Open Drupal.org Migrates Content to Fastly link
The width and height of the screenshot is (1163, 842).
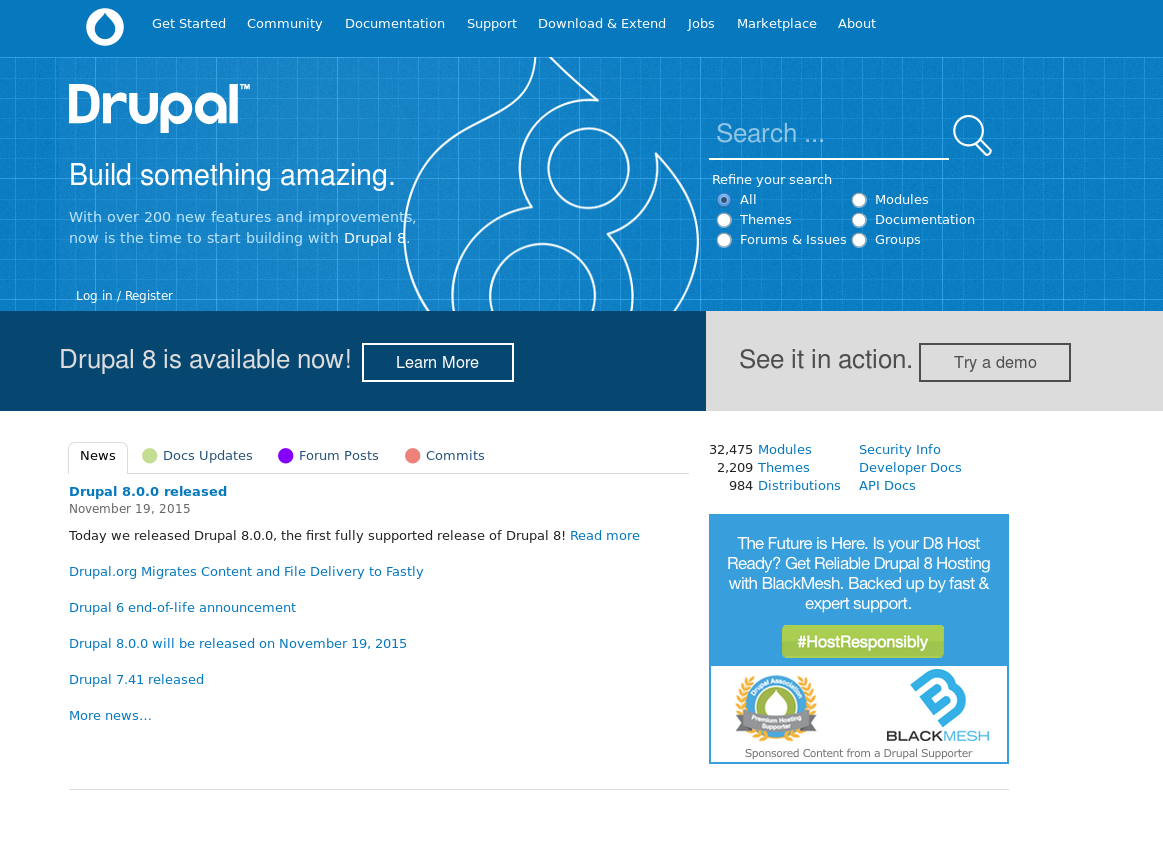point(246,571)
